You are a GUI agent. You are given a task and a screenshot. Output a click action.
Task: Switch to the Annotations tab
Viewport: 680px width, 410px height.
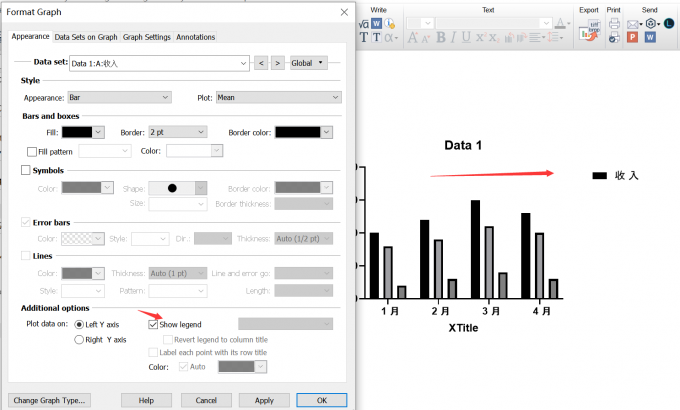coord(196,37)
